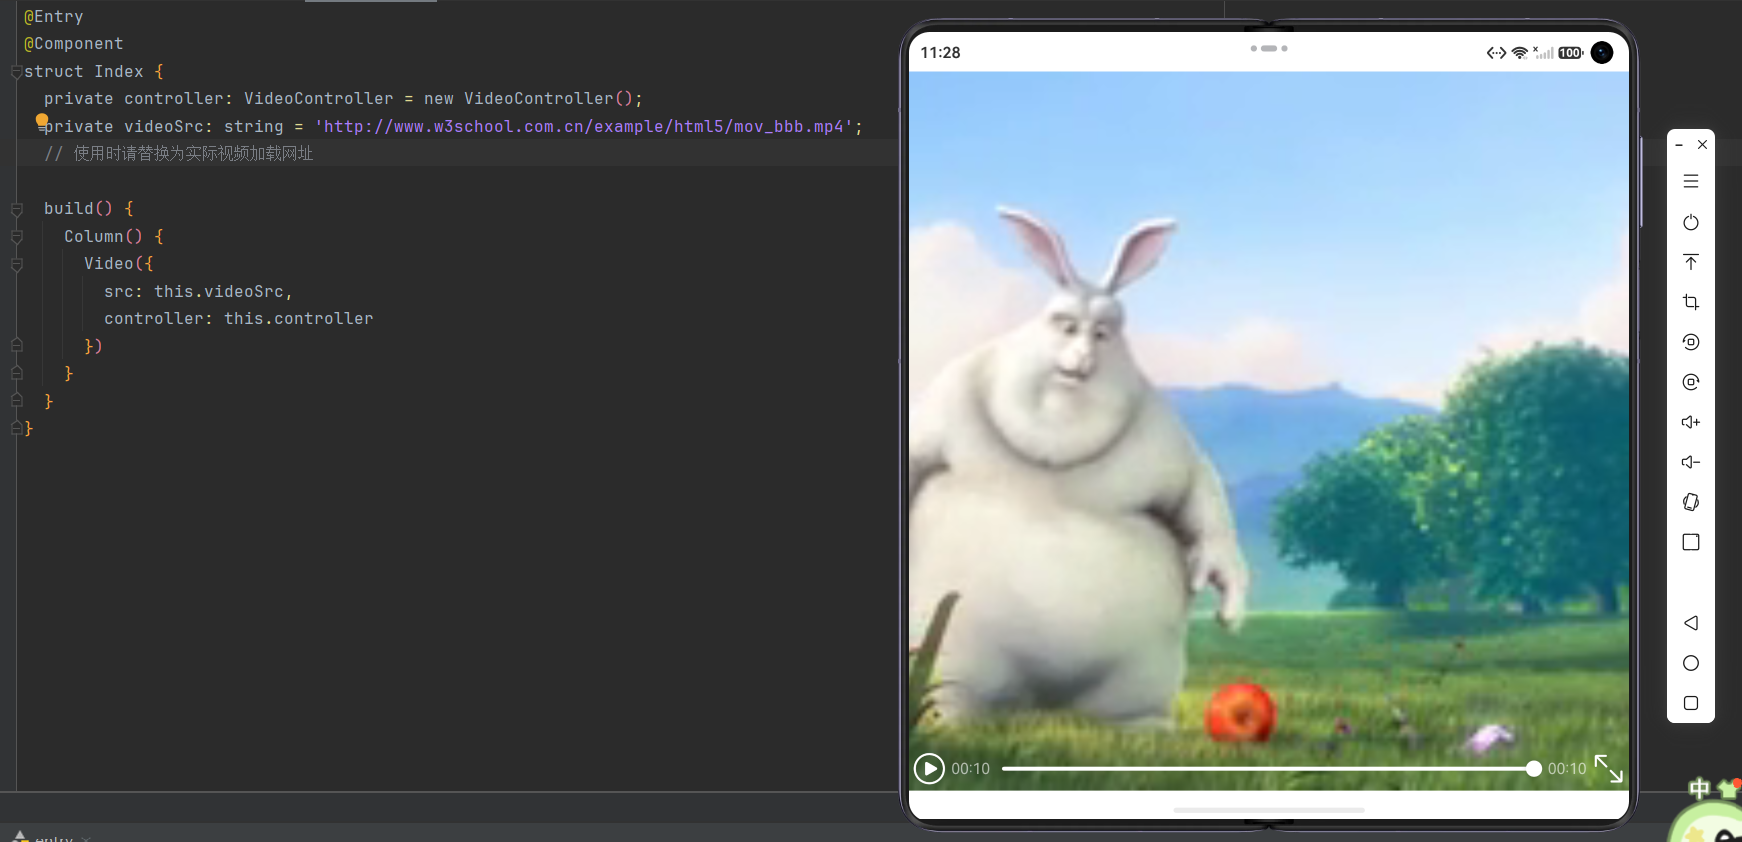Screen dimensions: 1742x842
Task: Close the emulator side toolbar
Action: tap(1702, 145)
